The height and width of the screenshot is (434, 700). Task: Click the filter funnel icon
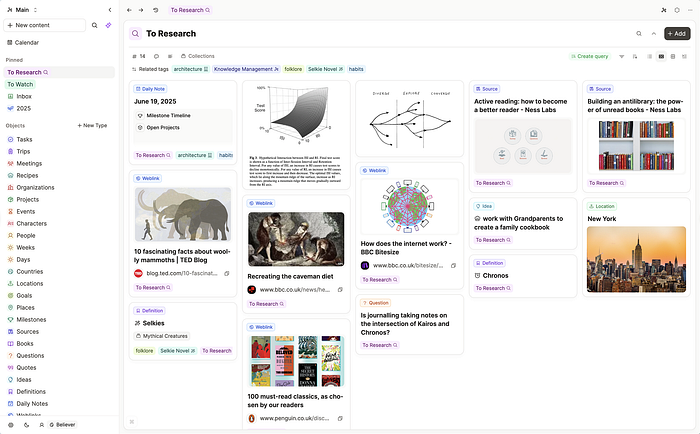coord(621,56)
